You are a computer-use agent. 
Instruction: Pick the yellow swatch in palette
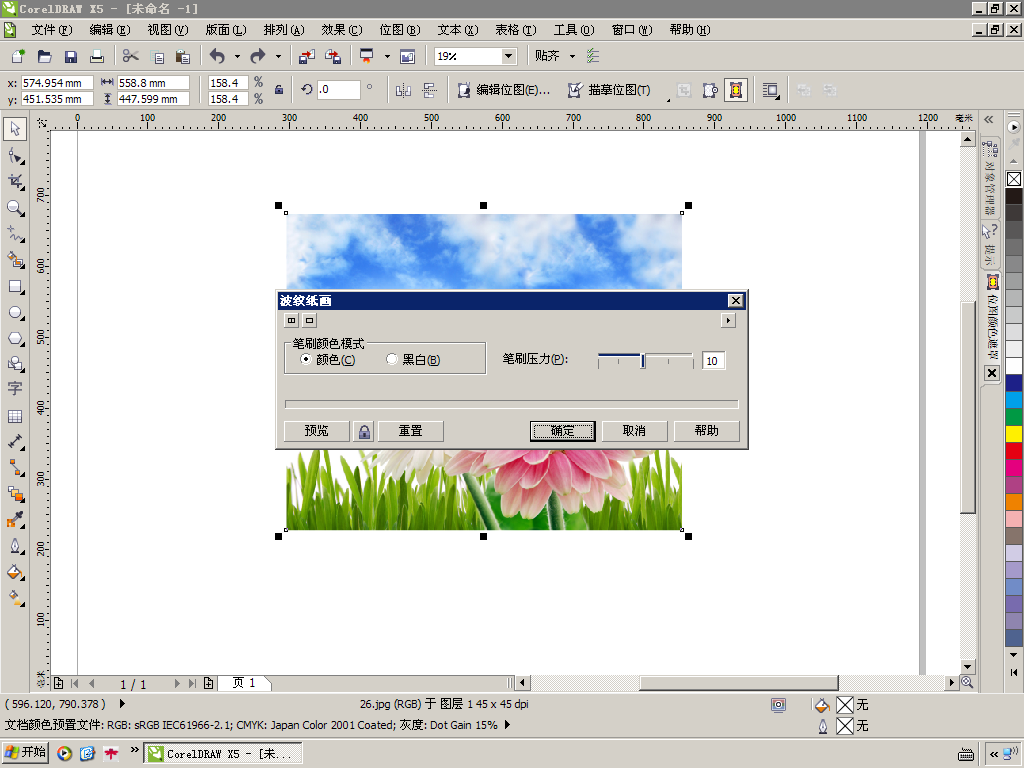[x=1014, y=434]
